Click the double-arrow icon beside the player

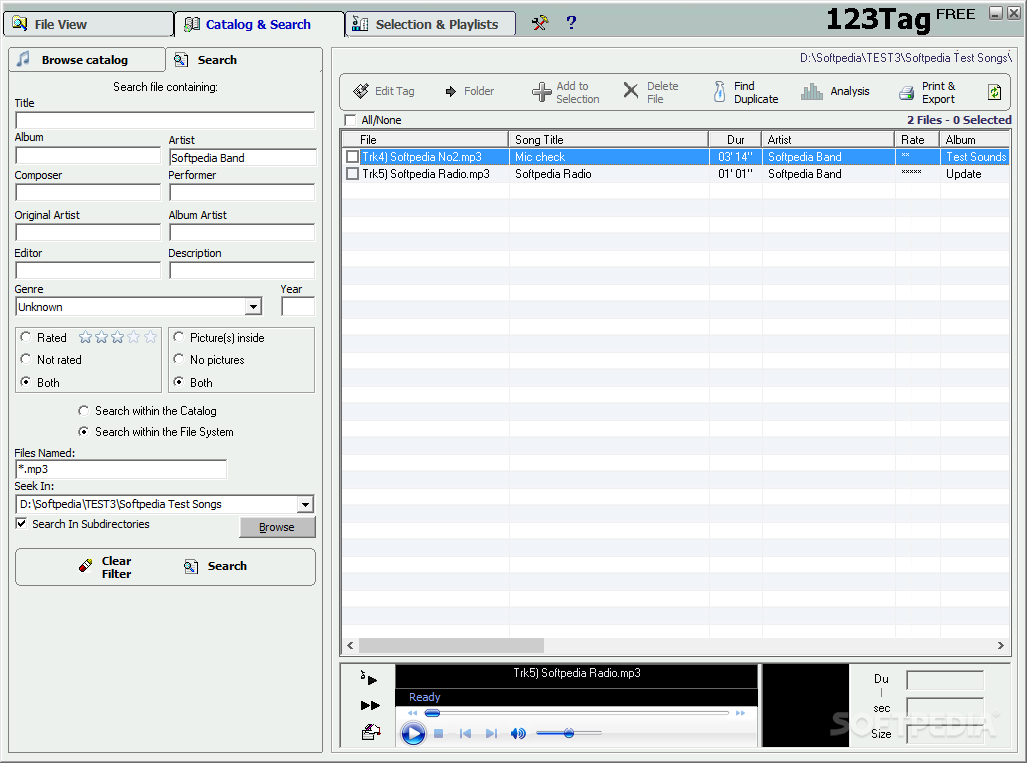click(370, 705)
